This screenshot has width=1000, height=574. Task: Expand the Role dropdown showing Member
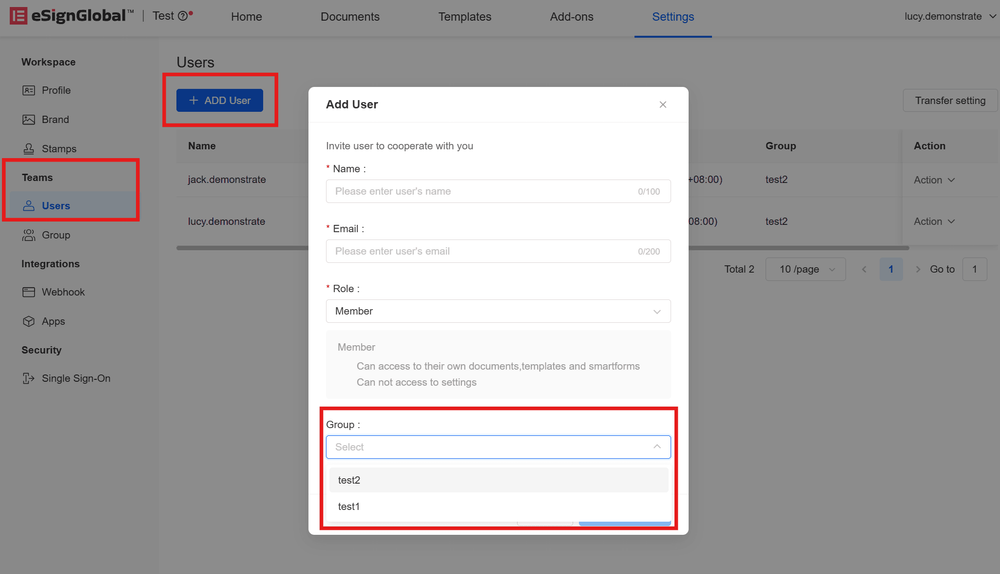(x=497, y=311)
